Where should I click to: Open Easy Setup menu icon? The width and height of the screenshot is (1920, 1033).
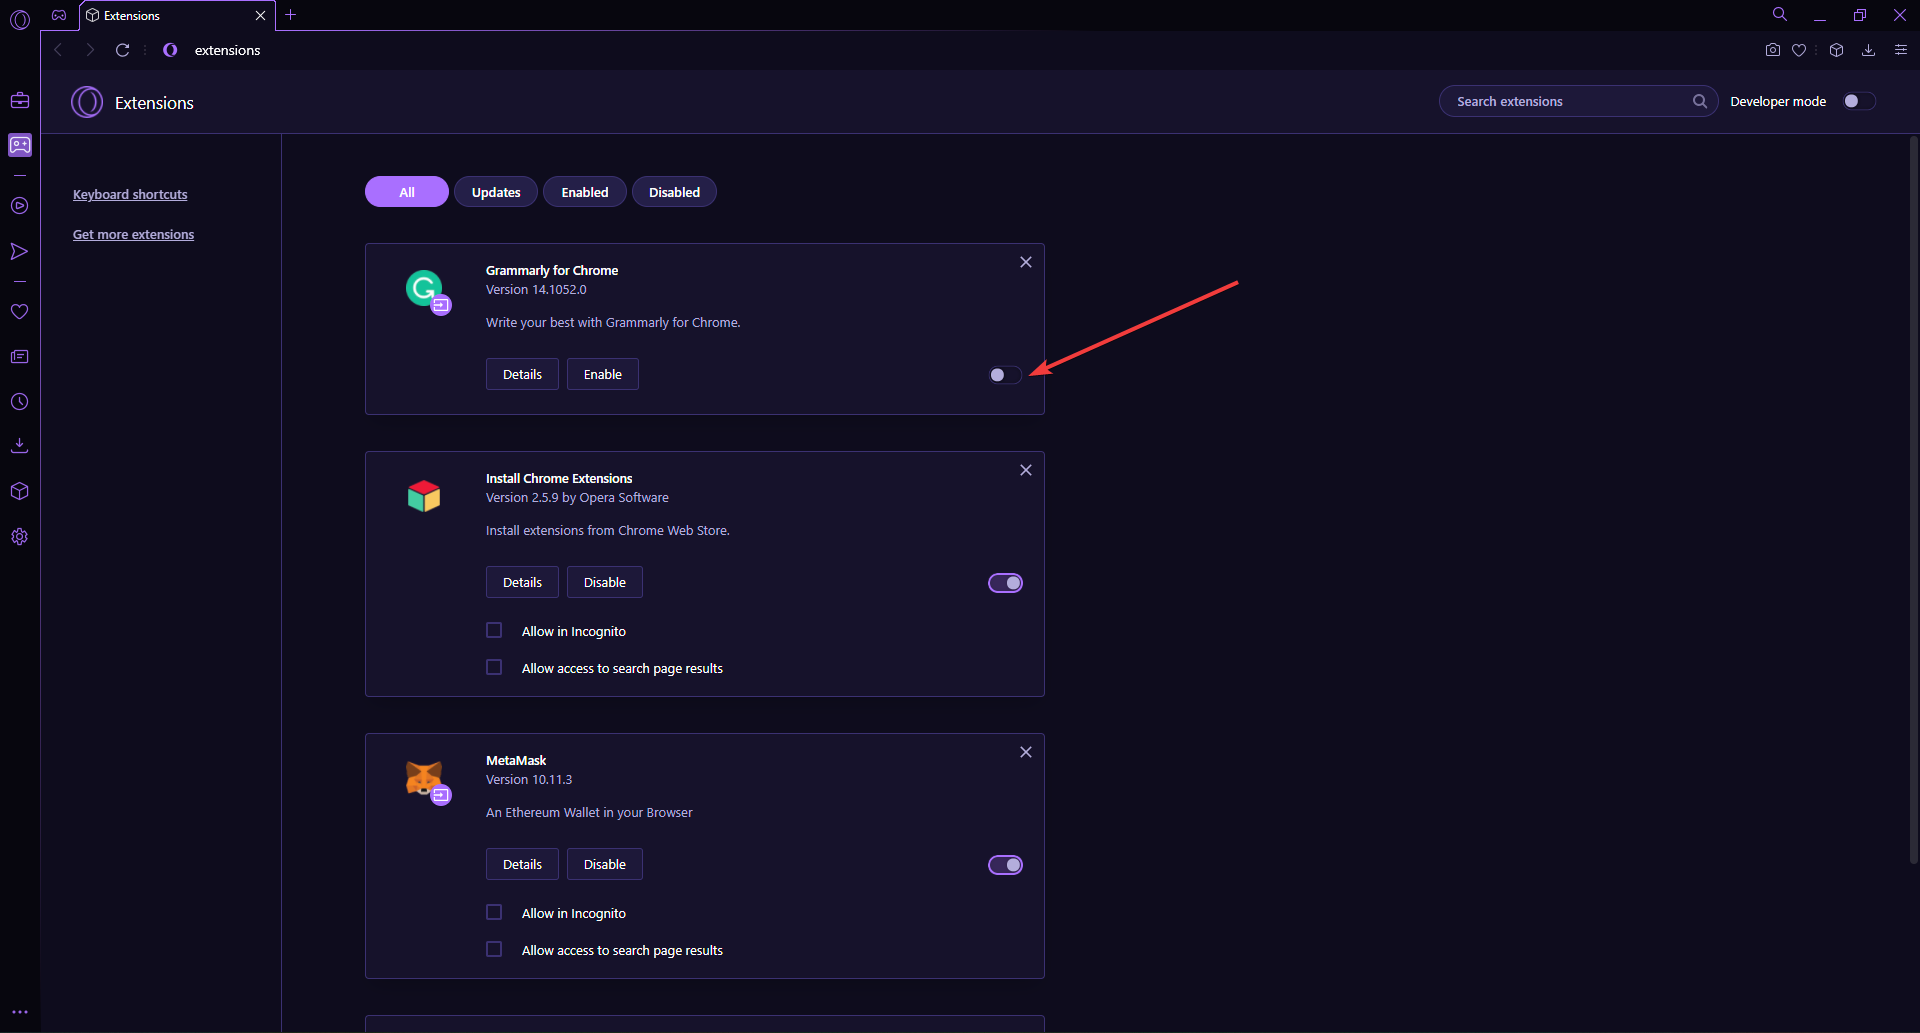[x=1901, y=50]
